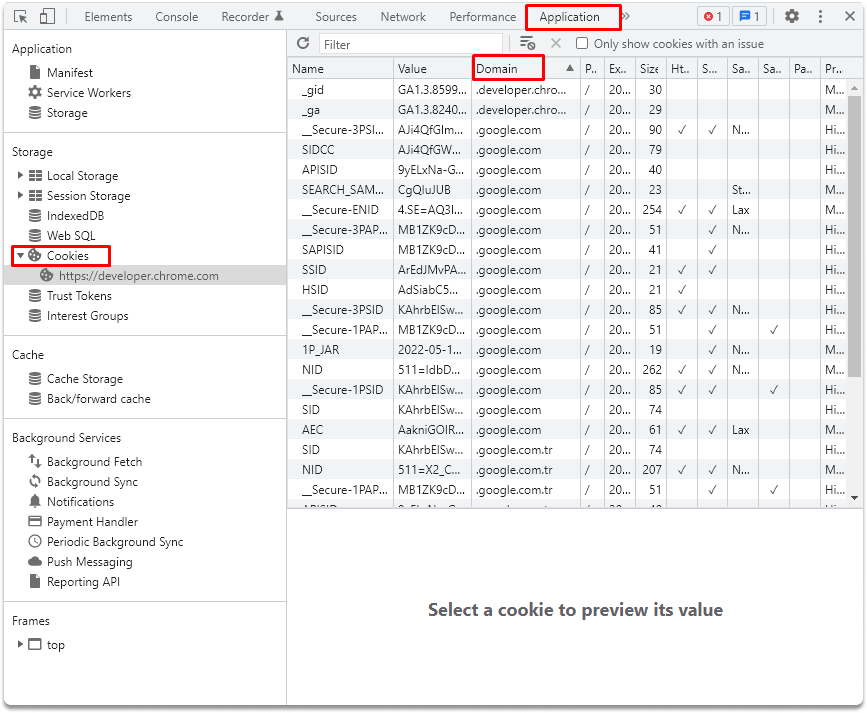Expand Local Storage tree node

20,175
